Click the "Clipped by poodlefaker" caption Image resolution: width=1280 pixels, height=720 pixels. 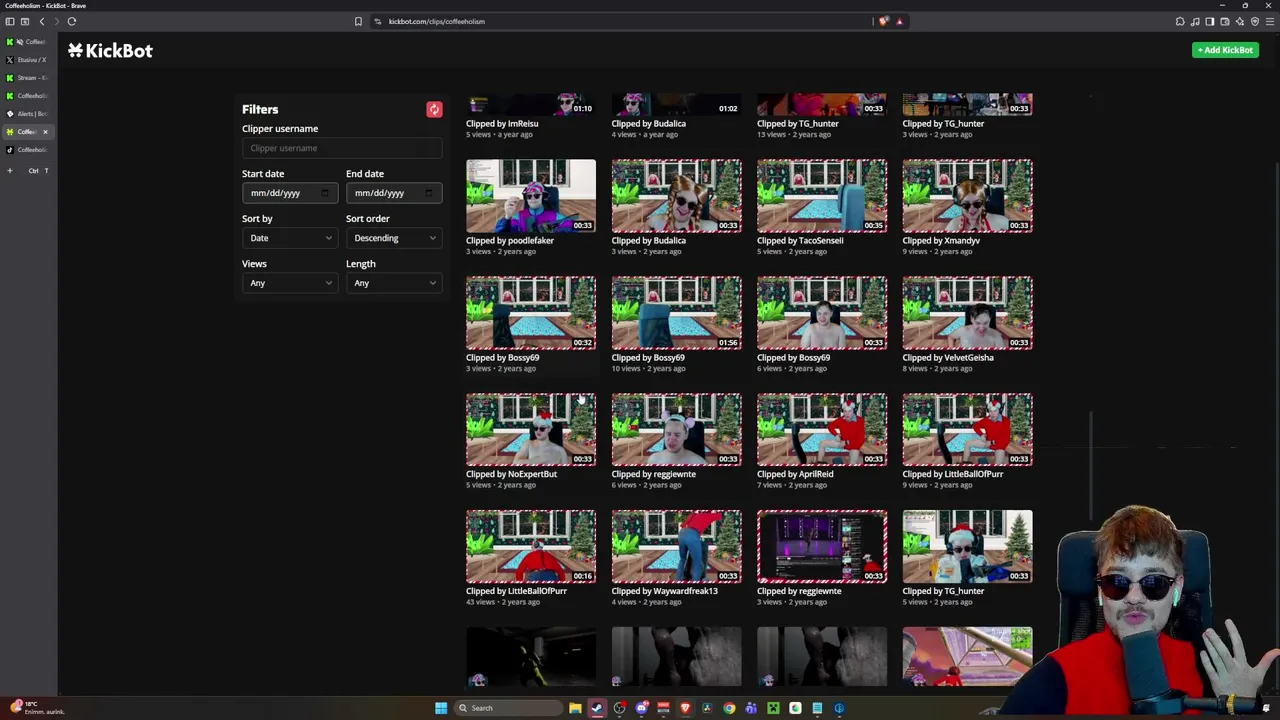(x=510, y=241)
